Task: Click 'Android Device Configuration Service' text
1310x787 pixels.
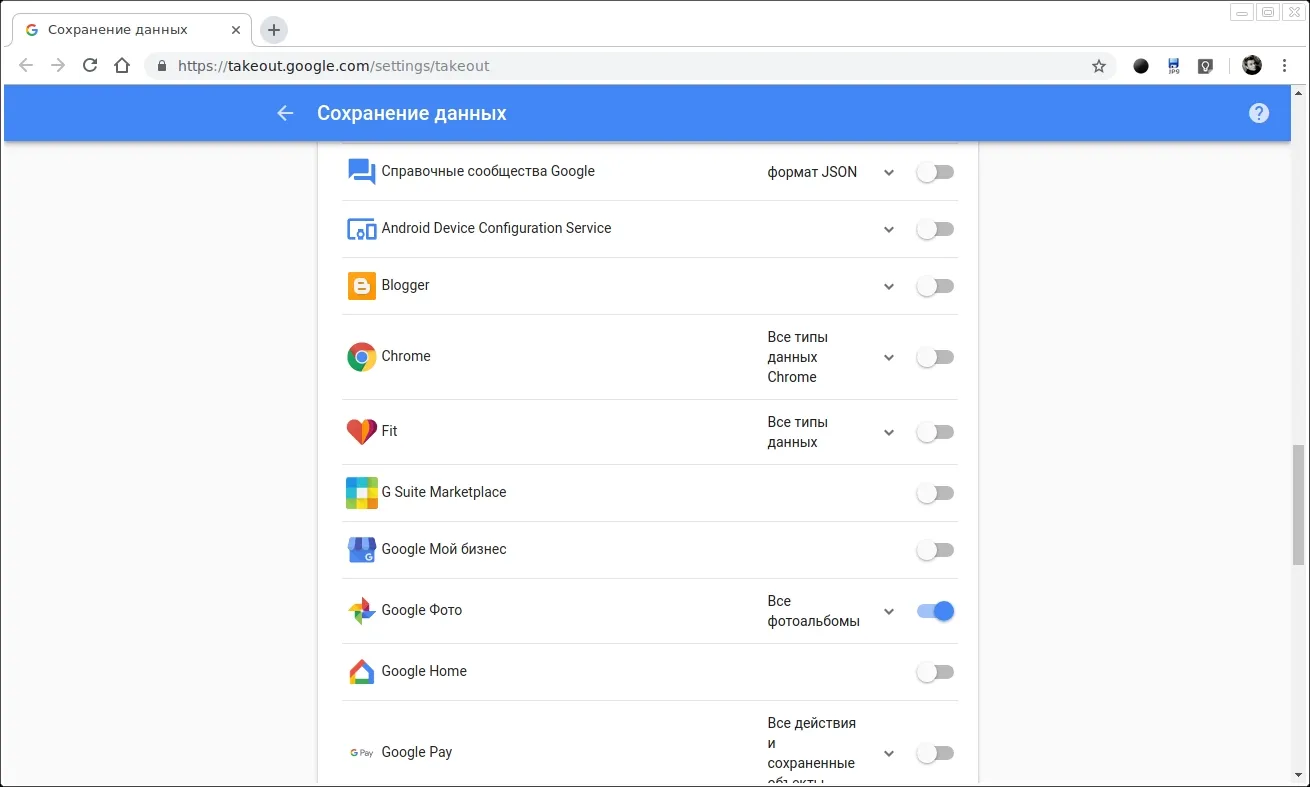Action: (x=496, y=228)
